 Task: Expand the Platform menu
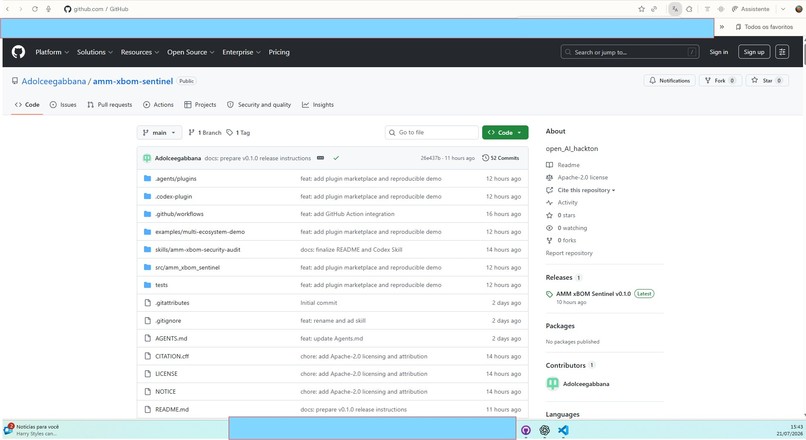[x=52, y=52]
